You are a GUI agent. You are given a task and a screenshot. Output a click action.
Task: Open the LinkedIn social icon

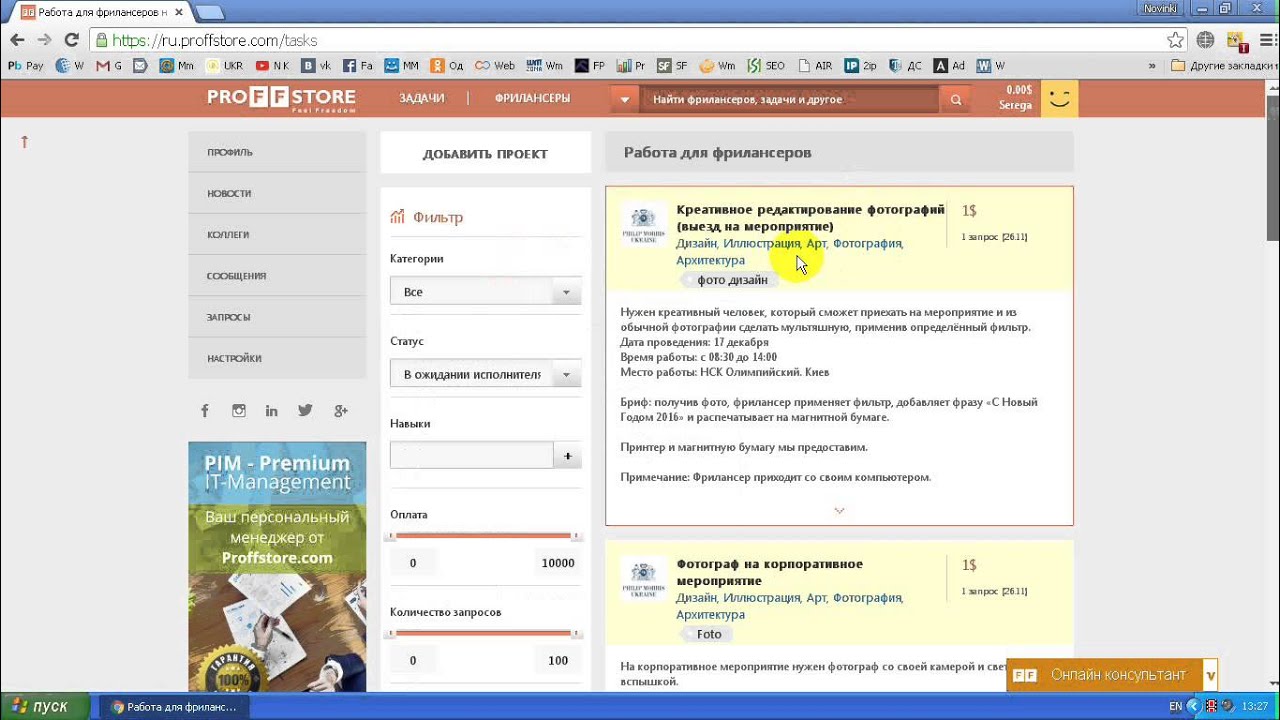click(x=272, y=411)
